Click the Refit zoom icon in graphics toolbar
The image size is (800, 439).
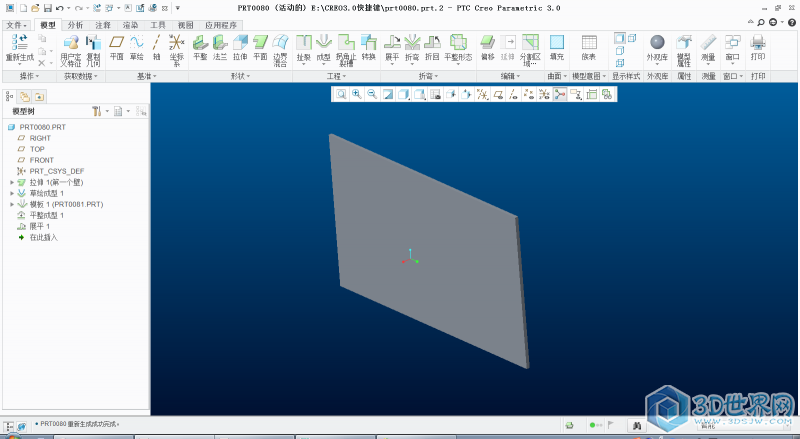(341, 94)
